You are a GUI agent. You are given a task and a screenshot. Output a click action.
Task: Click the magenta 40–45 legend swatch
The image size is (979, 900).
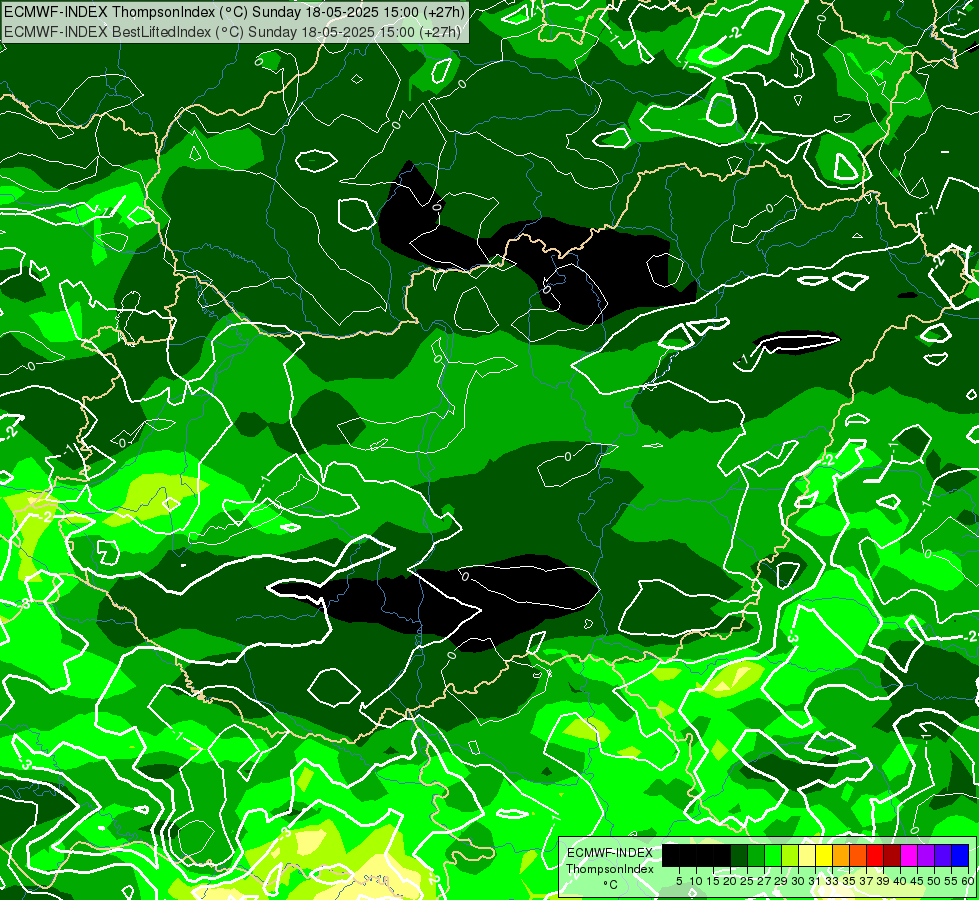point(909,856)
